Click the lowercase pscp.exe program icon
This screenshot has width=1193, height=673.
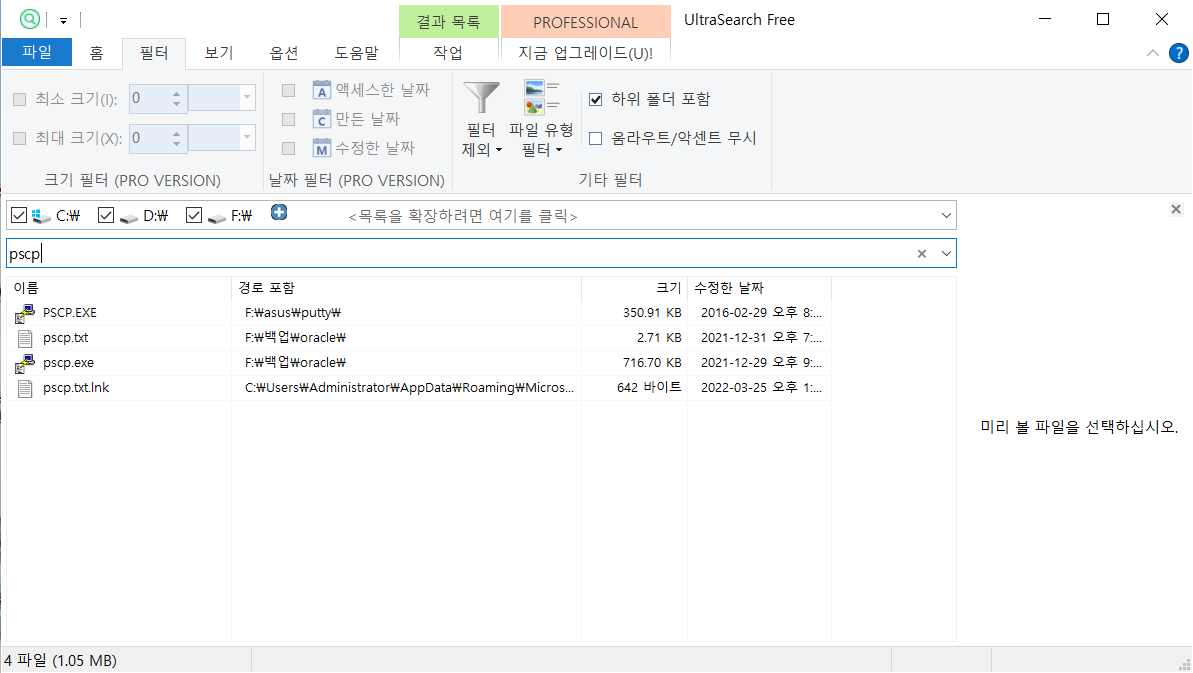(24, 363)
